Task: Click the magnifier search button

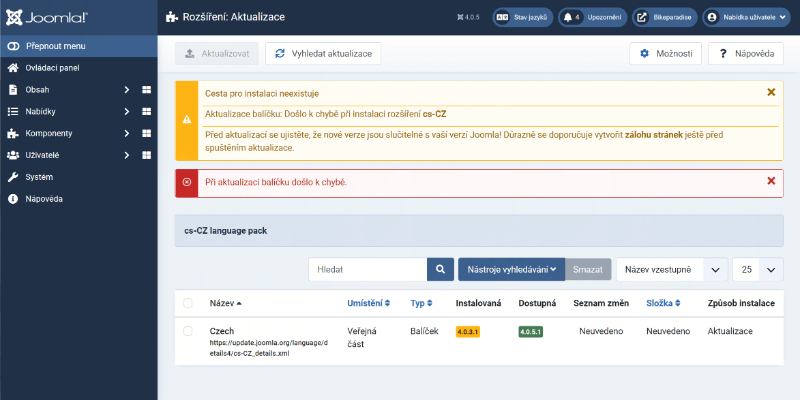Action: [440, 269]
